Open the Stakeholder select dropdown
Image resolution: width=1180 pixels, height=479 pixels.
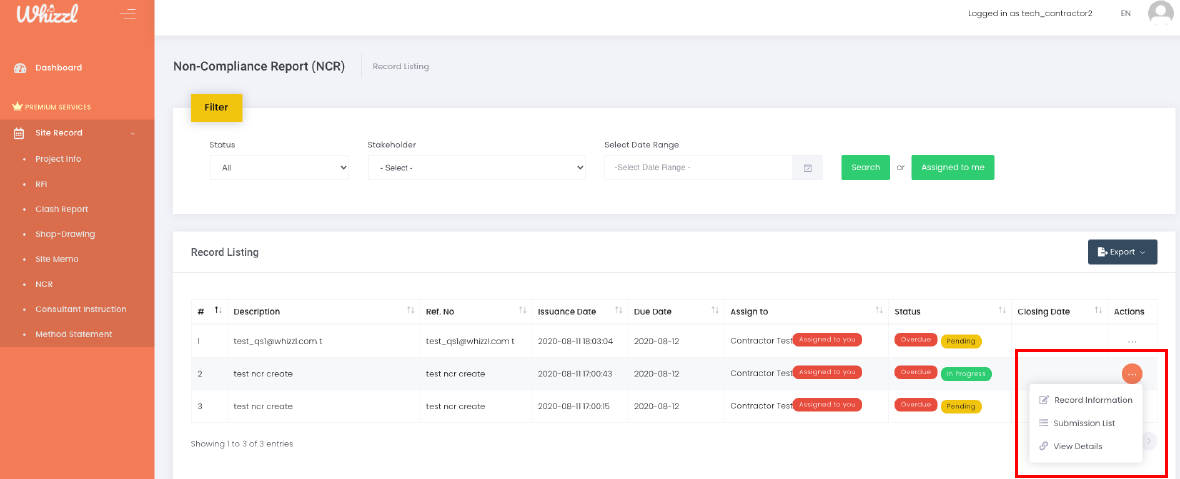coord(476,168)
